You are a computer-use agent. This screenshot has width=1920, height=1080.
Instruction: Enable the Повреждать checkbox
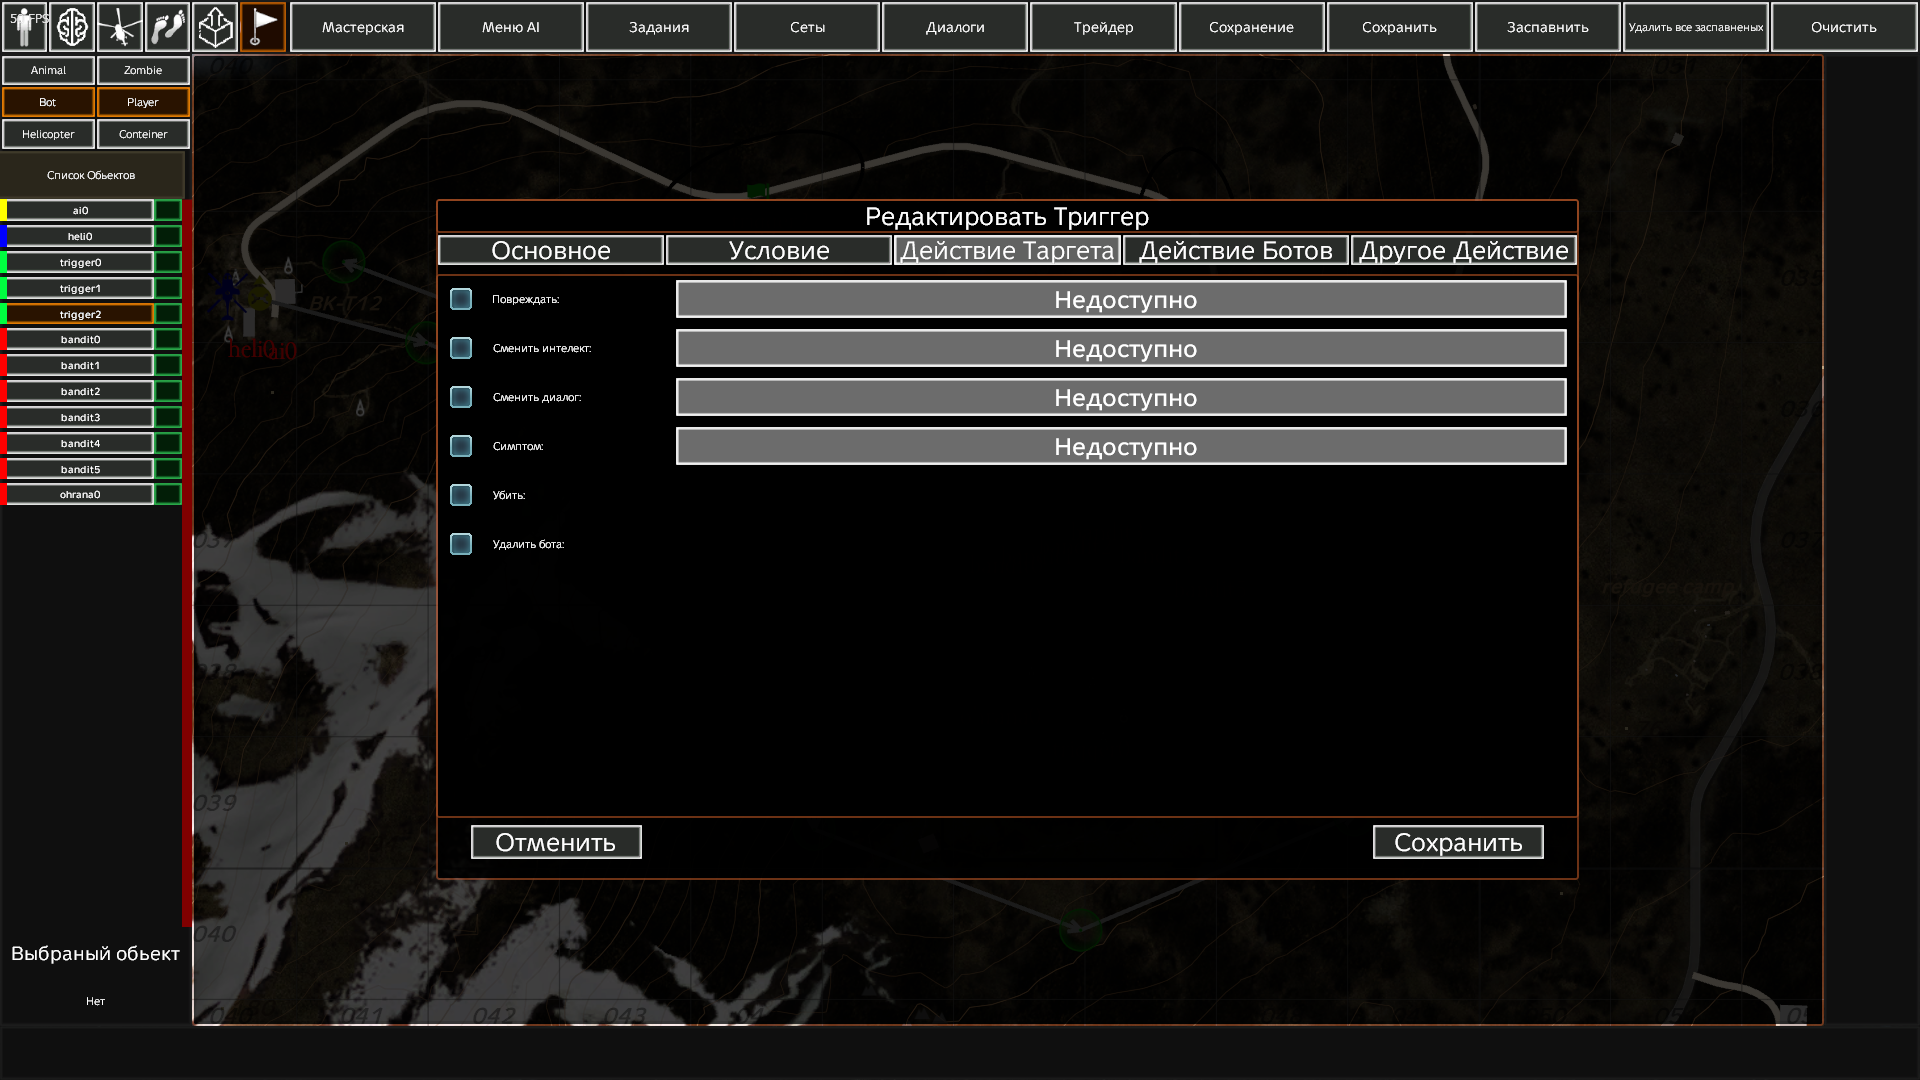461,299
